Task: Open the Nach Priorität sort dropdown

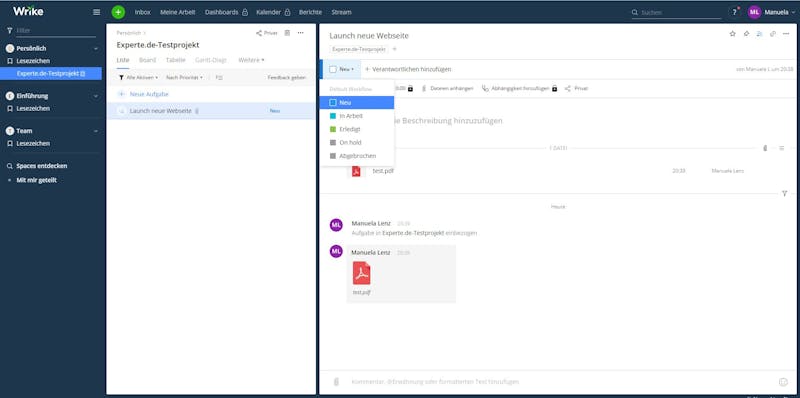Action: point(184,78)
